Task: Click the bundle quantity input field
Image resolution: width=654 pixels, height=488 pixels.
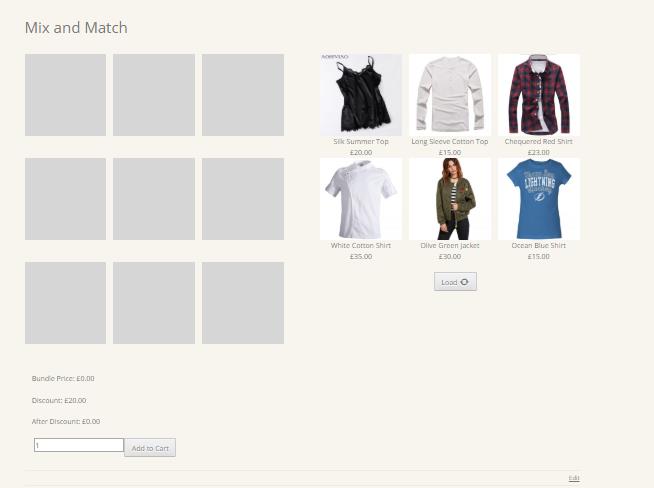Action: (x=79, y=445)
